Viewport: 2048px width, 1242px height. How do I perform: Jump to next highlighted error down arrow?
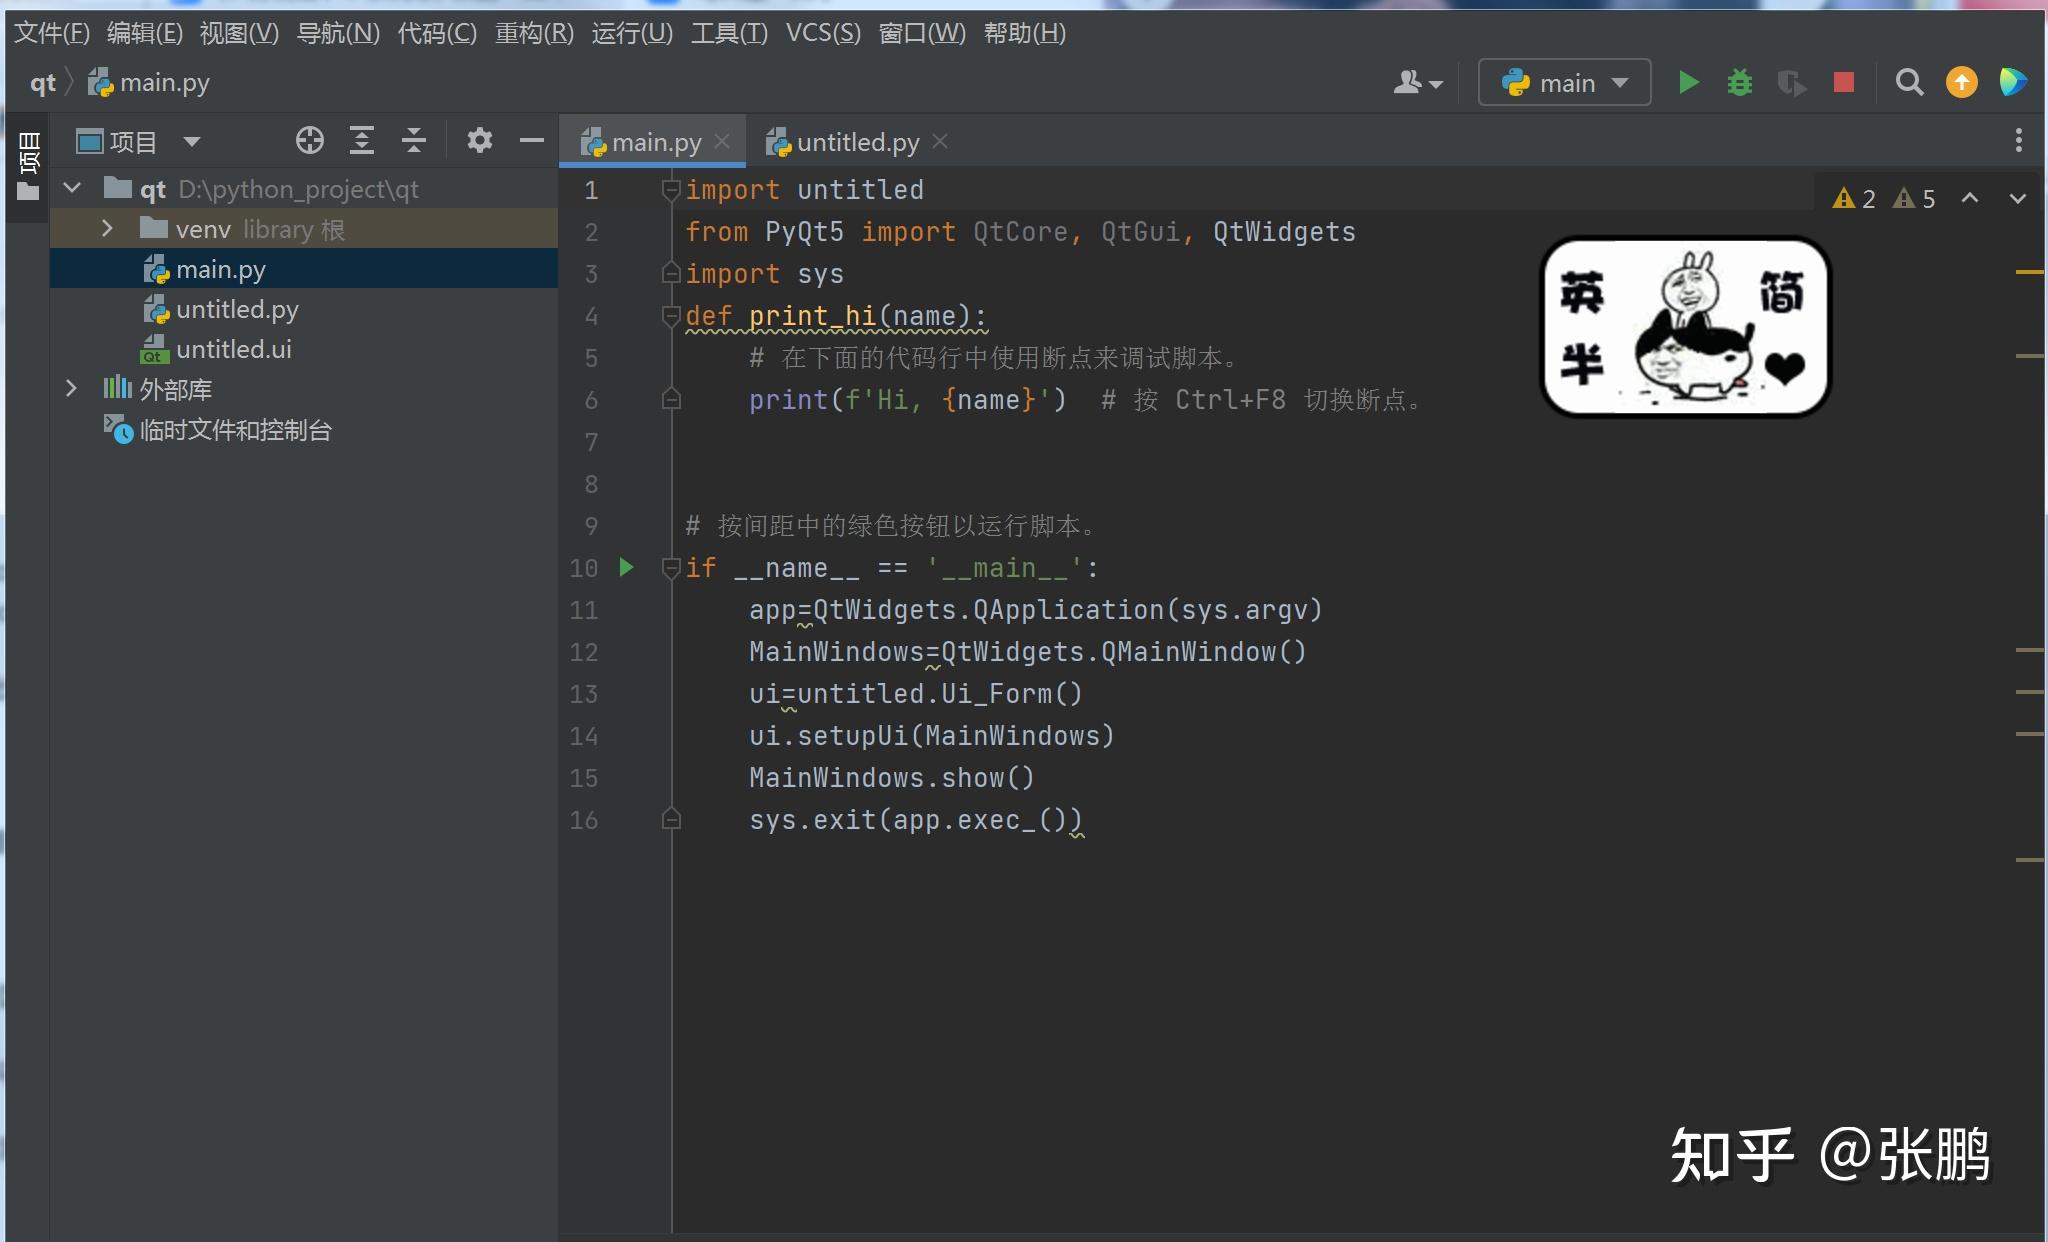(x=2017, y=198)
